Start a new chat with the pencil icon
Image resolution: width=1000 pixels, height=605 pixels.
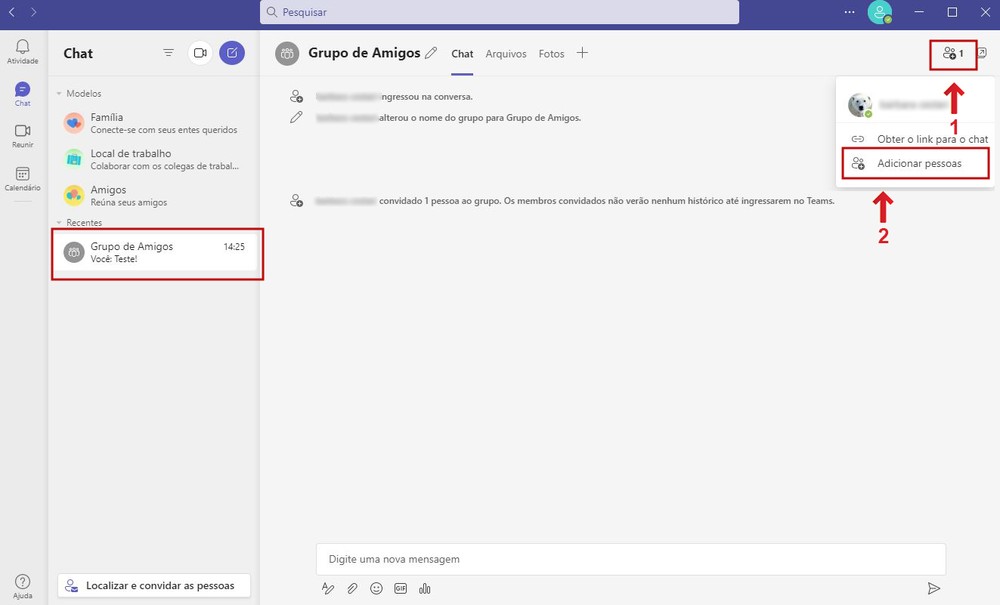click(232, 52)
